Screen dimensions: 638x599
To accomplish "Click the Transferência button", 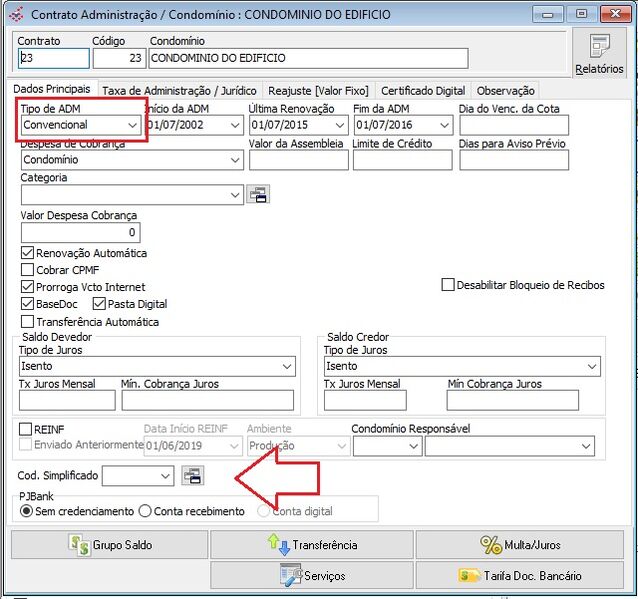I will tap(311, 545).
